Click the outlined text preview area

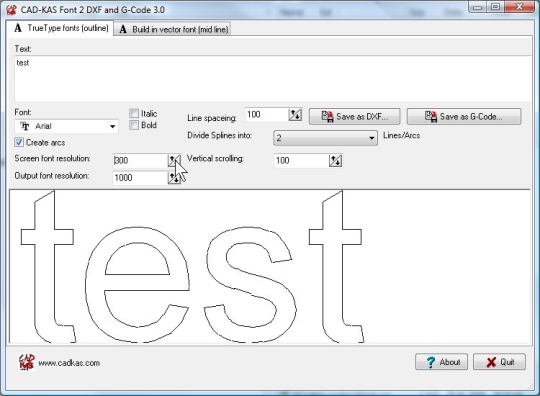pyautogui.click(x=270, y=267)
